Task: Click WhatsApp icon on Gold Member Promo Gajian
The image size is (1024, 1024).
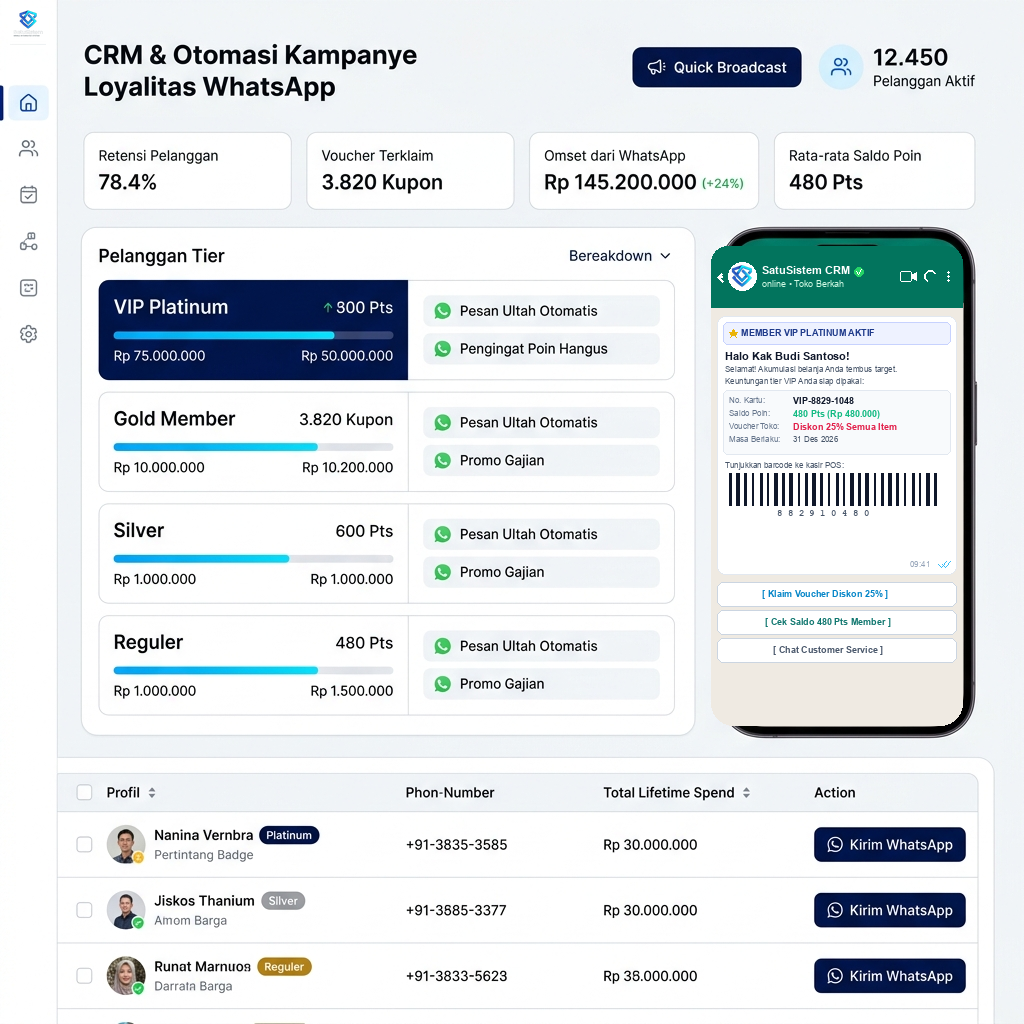Action: 443,460
